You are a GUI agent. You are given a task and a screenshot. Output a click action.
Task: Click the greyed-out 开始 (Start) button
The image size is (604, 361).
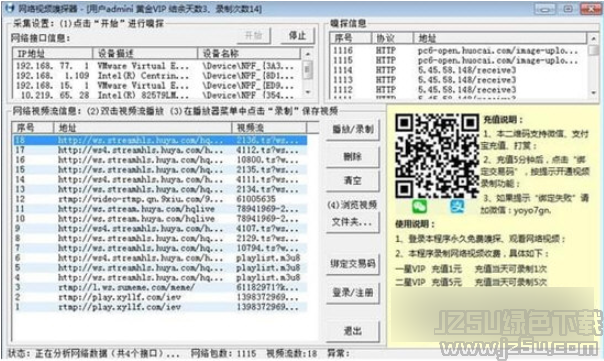coord(253,36)
